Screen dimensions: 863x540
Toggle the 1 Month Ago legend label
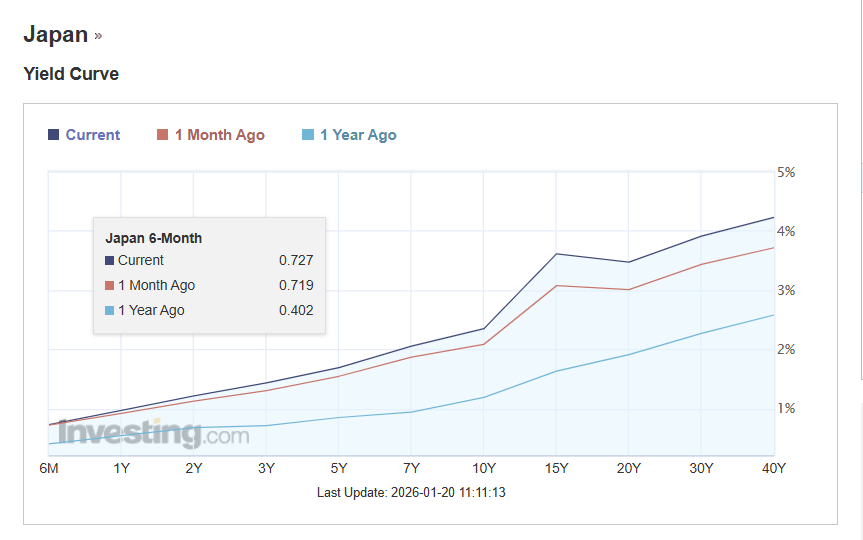pyautogui.click(x=219, y=135)
